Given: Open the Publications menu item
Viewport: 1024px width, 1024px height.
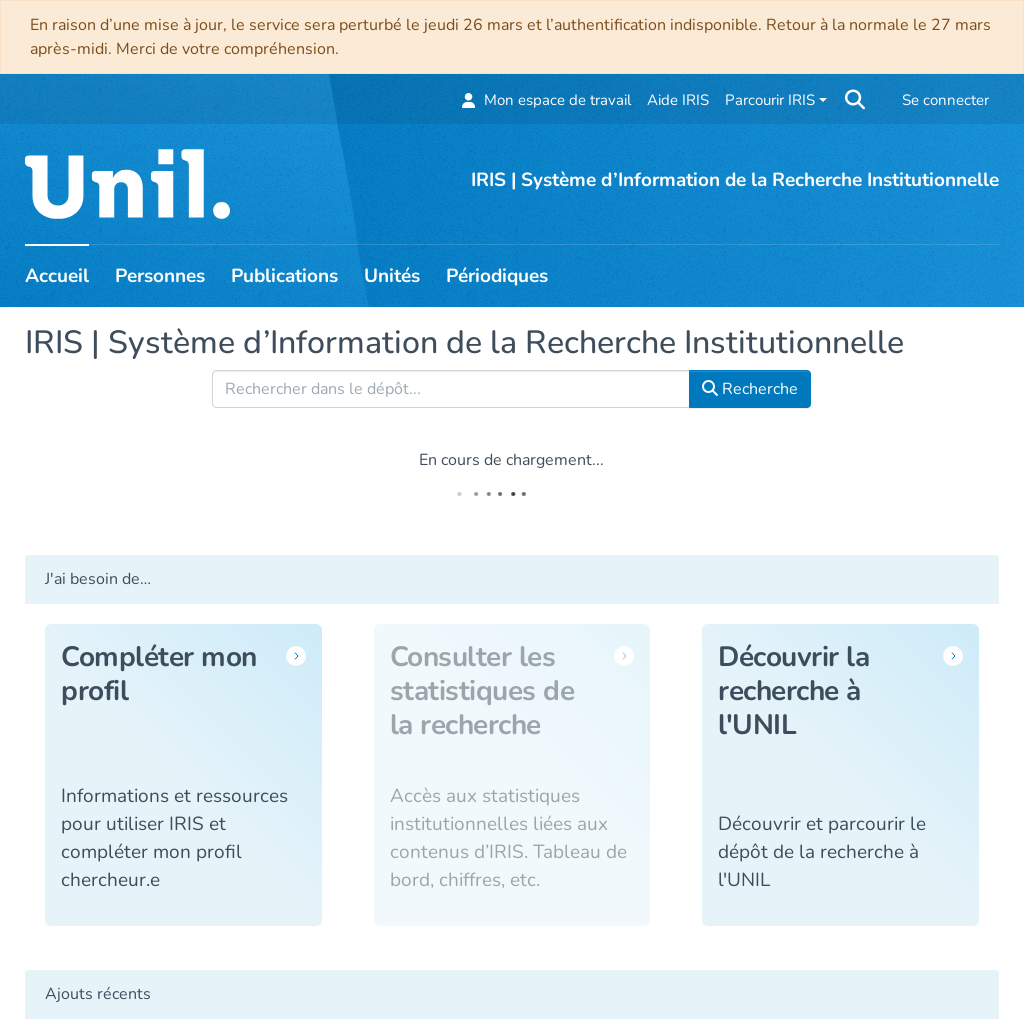Looking at the screenshot, I should (x=284, y=276).
